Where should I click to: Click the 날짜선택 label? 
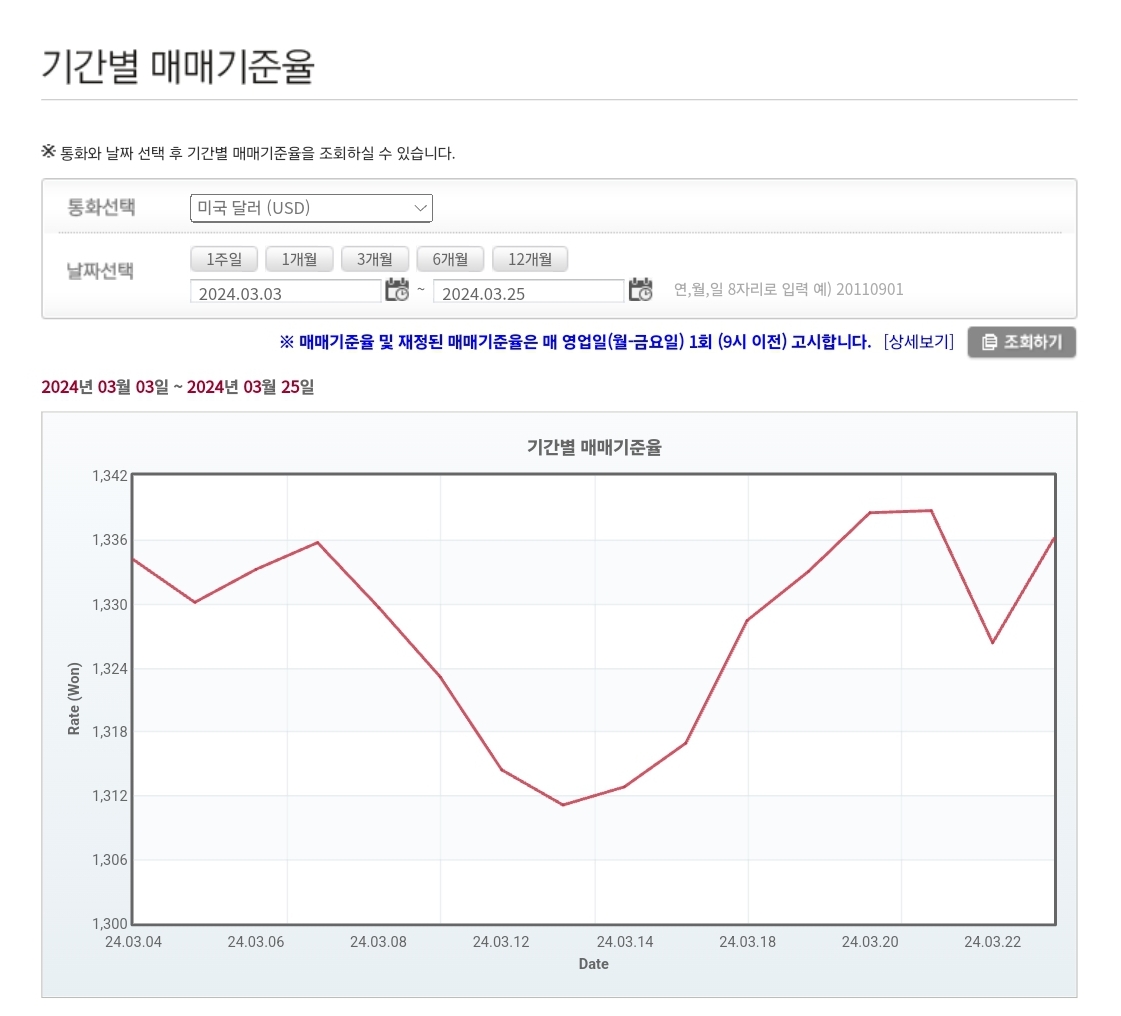pyautogui.click(x=100, y=271)
